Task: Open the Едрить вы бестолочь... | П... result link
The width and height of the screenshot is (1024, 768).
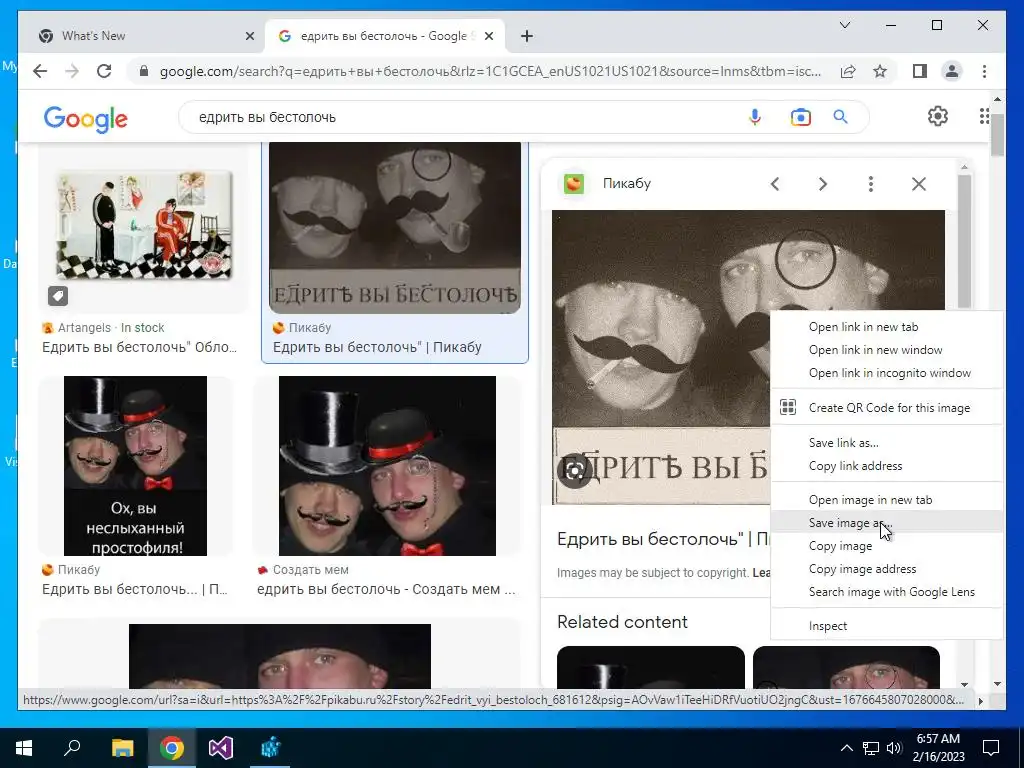Action: [135, 590]
